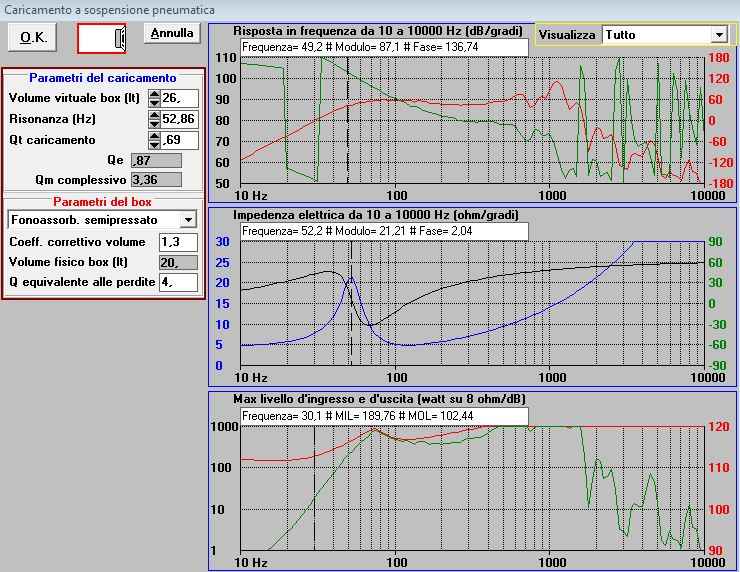
Task: Click the 'Impedenza elettrica' graph title
Action: [x=376, y=215]
